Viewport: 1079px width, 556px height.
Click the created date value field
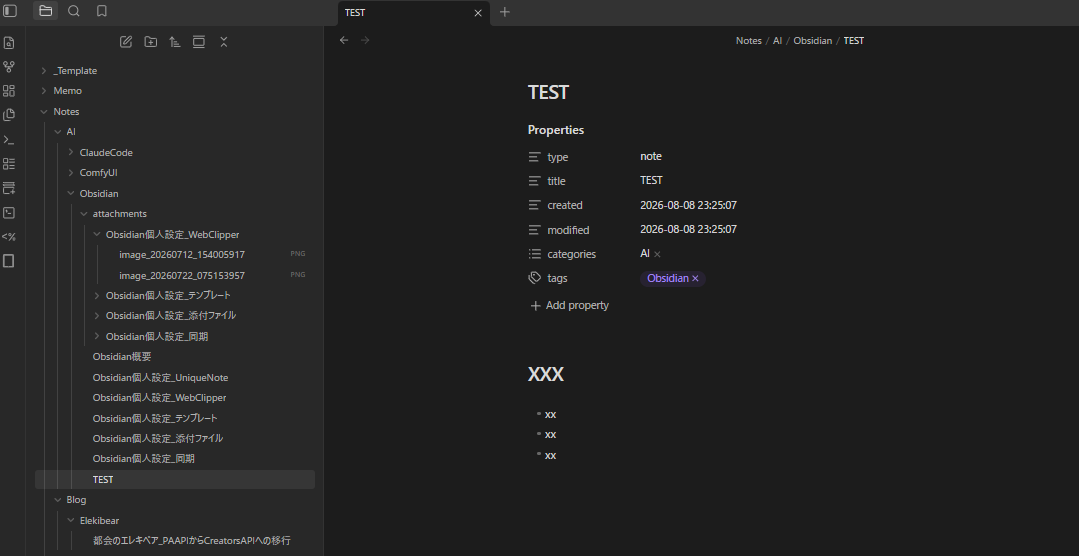pos(688,205)
